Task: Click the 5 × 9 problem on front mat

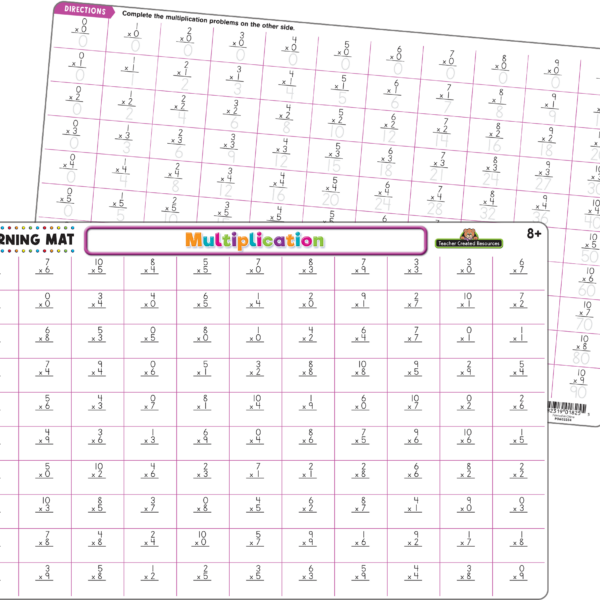Action: (361, 573)
